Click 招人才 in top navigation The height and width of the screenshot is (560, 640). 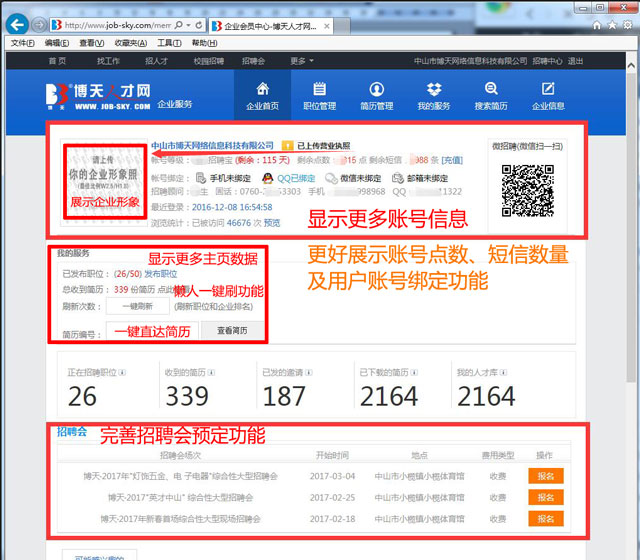[x=156, y=61]
